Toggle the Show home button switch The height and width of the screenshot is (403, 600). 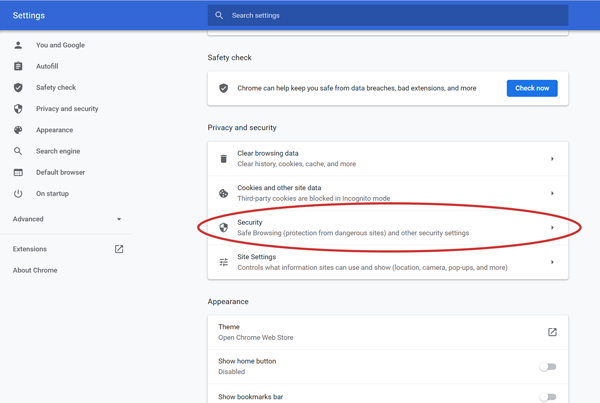[x=548, y=367]
